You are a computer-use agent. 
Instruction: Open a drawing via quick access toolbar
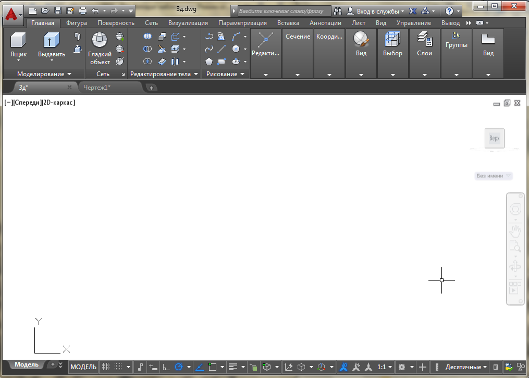tap(45, 11)
